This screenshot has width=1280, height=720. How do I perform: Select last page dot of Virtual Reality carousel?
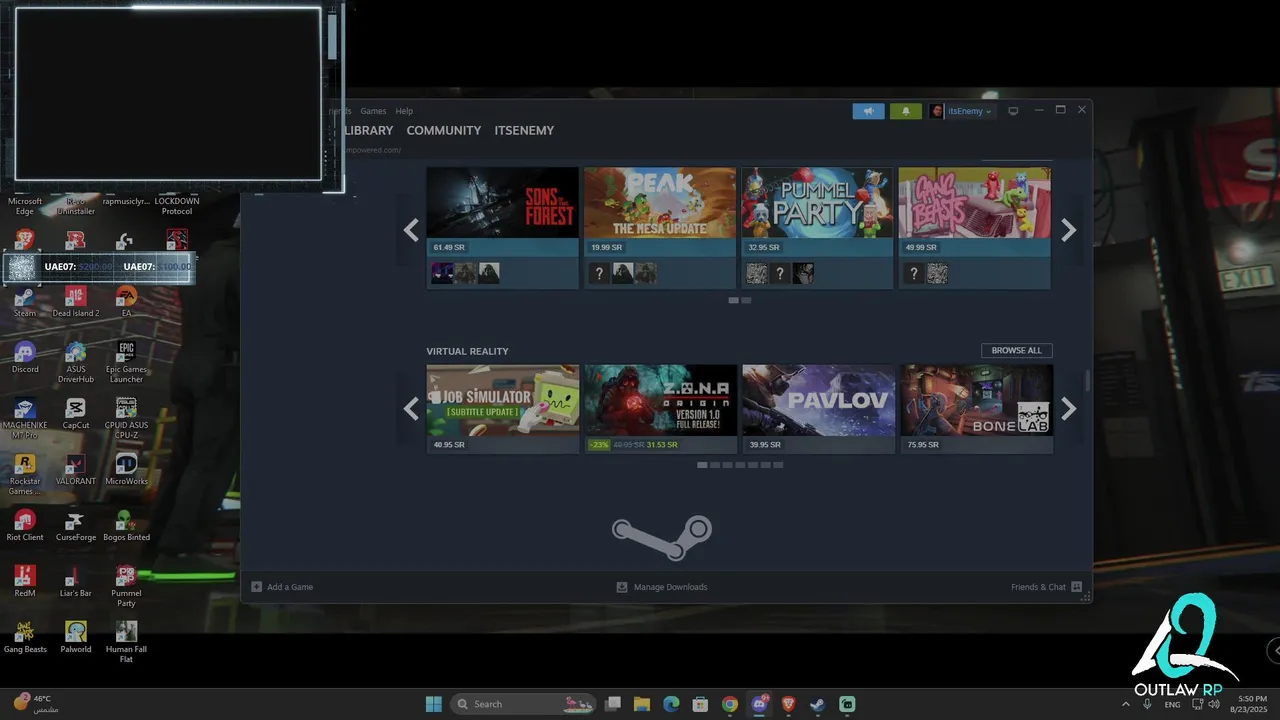pos(778,465)
